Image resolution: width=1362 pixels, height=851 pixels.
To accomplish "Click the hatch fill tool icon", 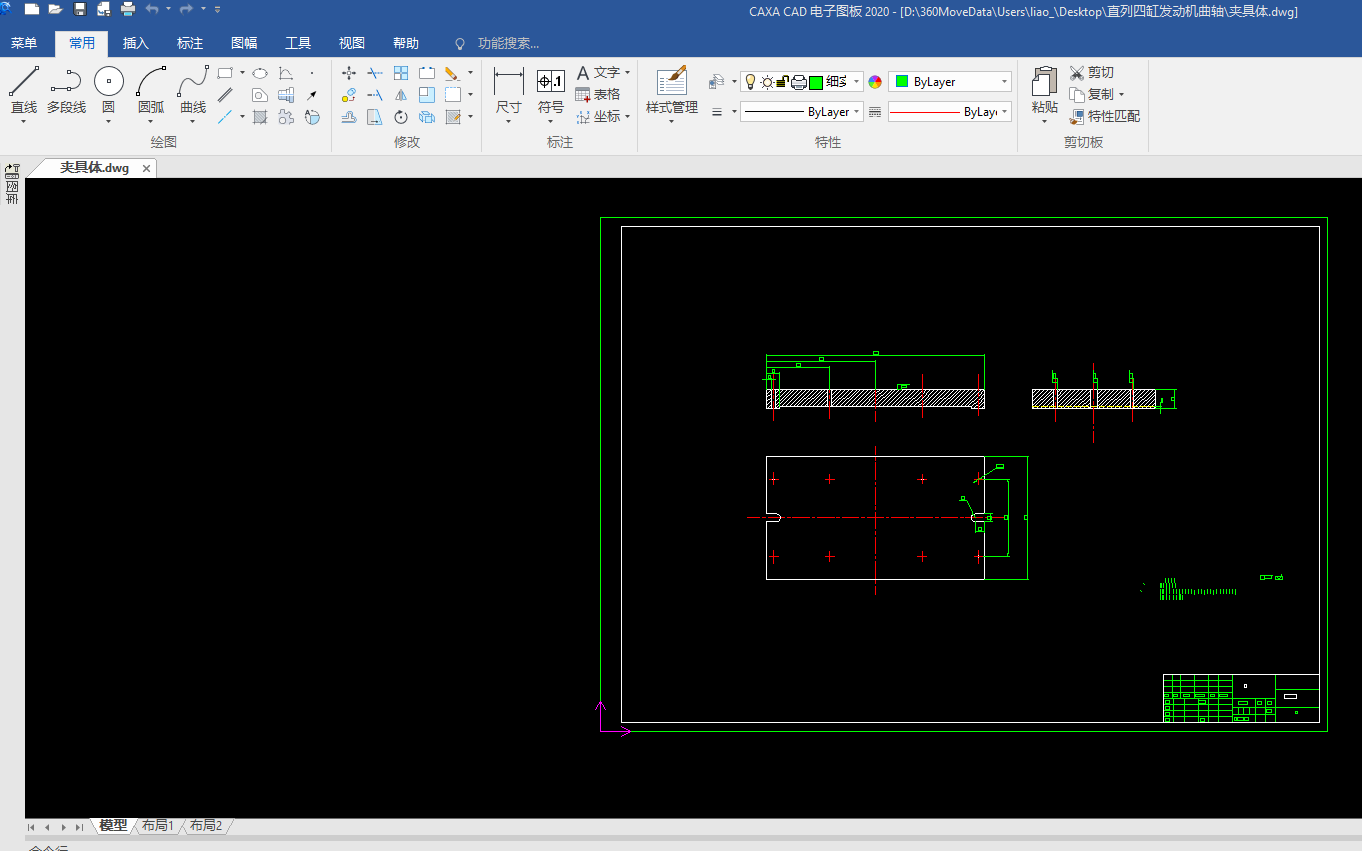I will pos(260,117).
